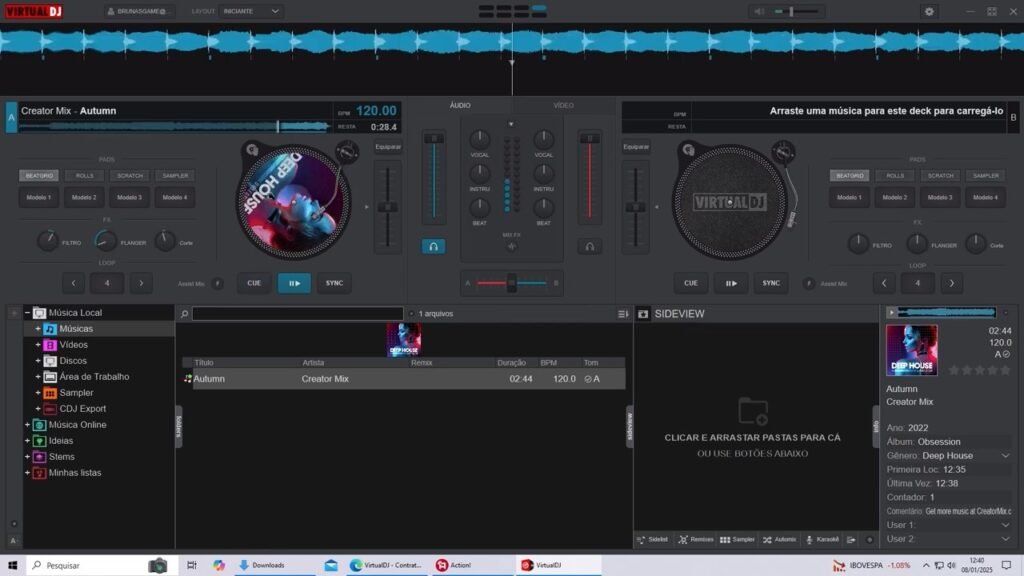Select ROLLS pads on deck B

[x=895, y=176]
